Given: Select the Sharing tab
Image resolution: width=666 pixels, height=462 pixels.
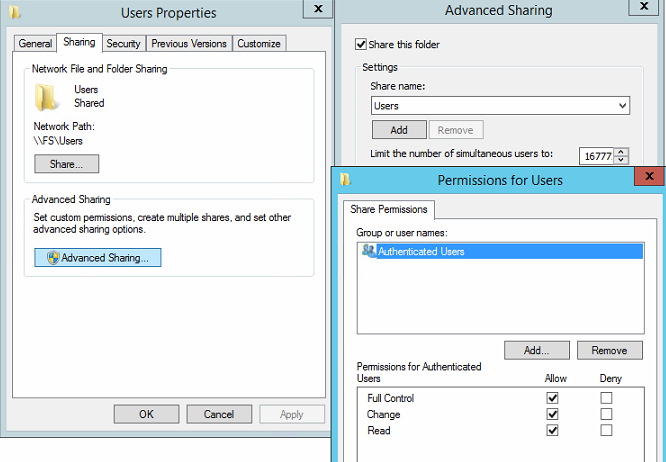Looking at the screenshot, I should pos(79,42).
